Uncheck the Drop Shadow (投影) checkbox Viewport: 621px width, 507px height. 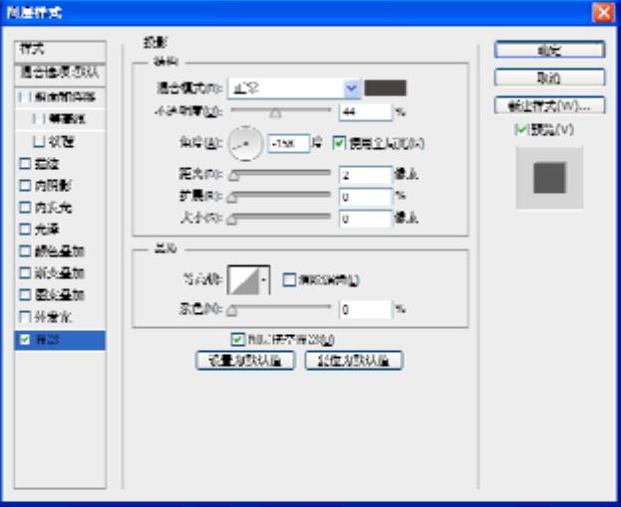coord(25,339)
